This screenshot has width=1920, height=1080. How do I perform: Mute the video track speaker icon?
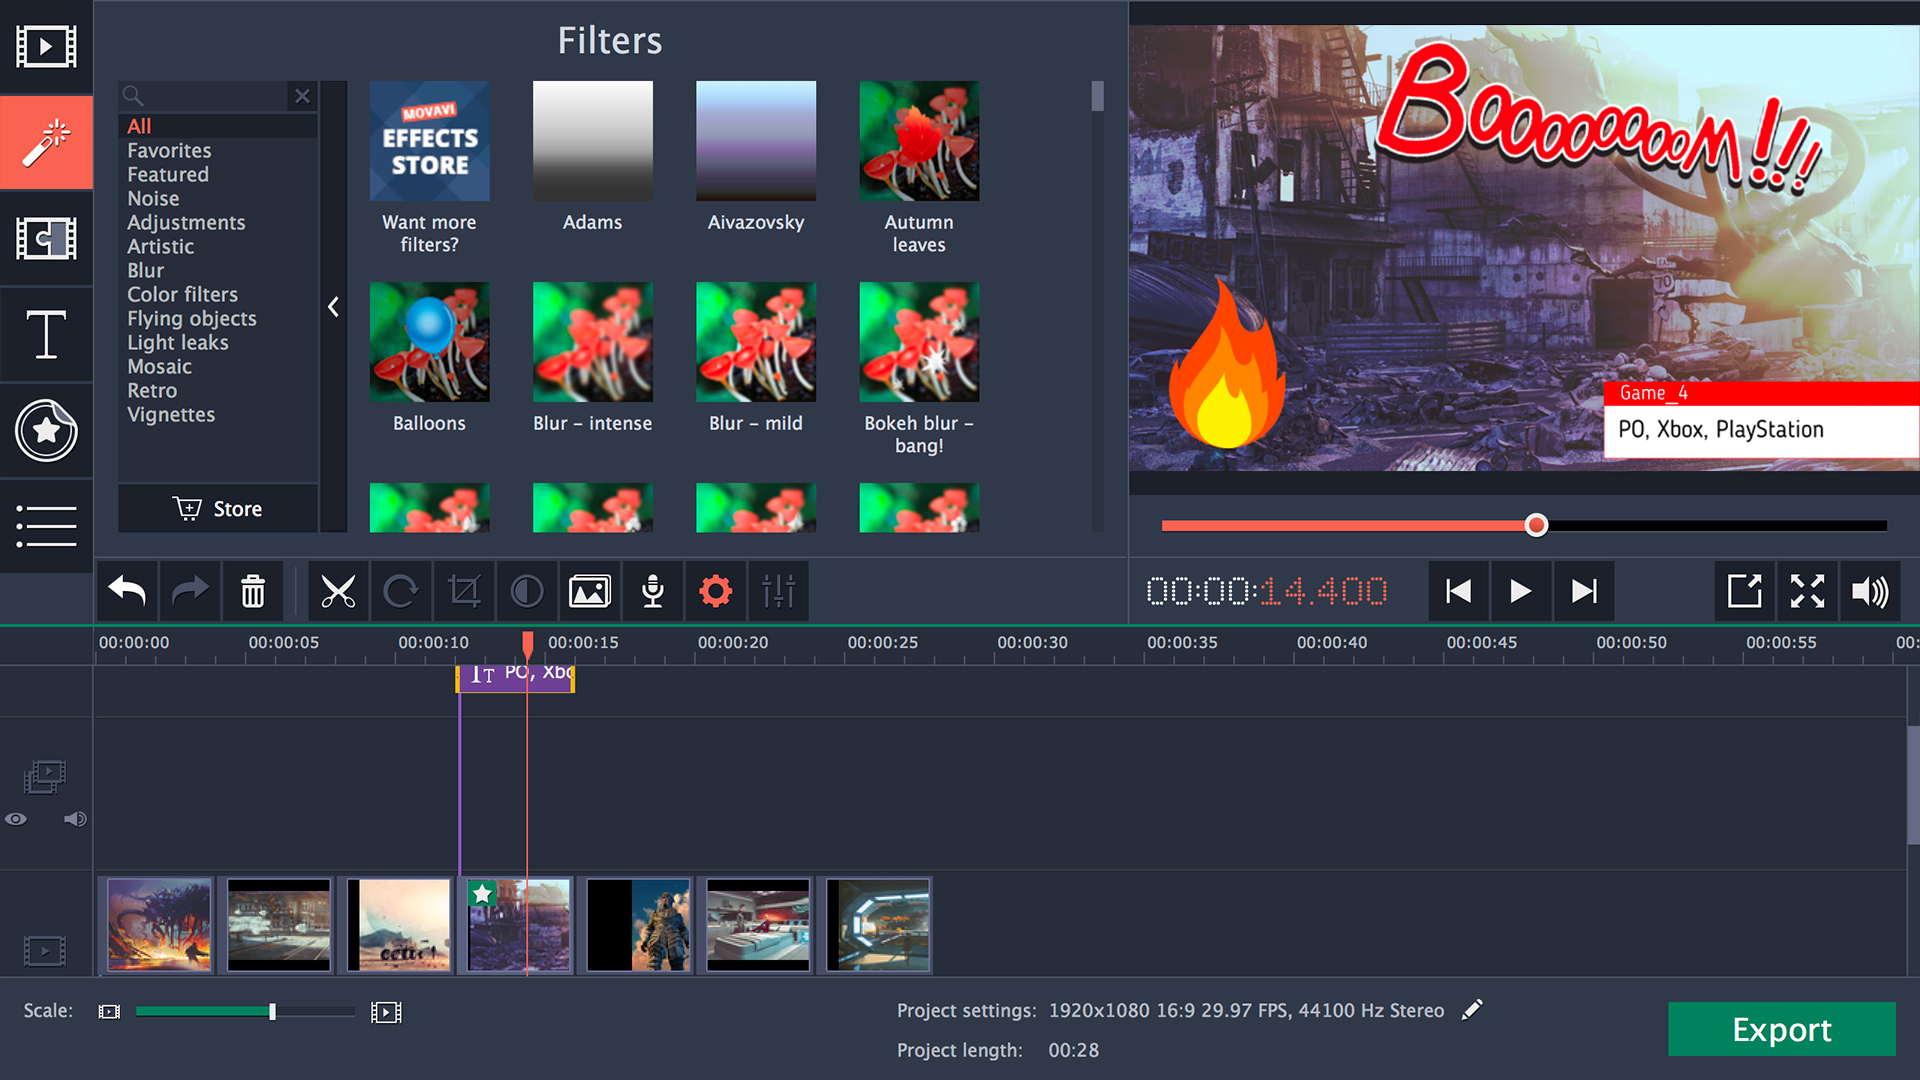74,818
